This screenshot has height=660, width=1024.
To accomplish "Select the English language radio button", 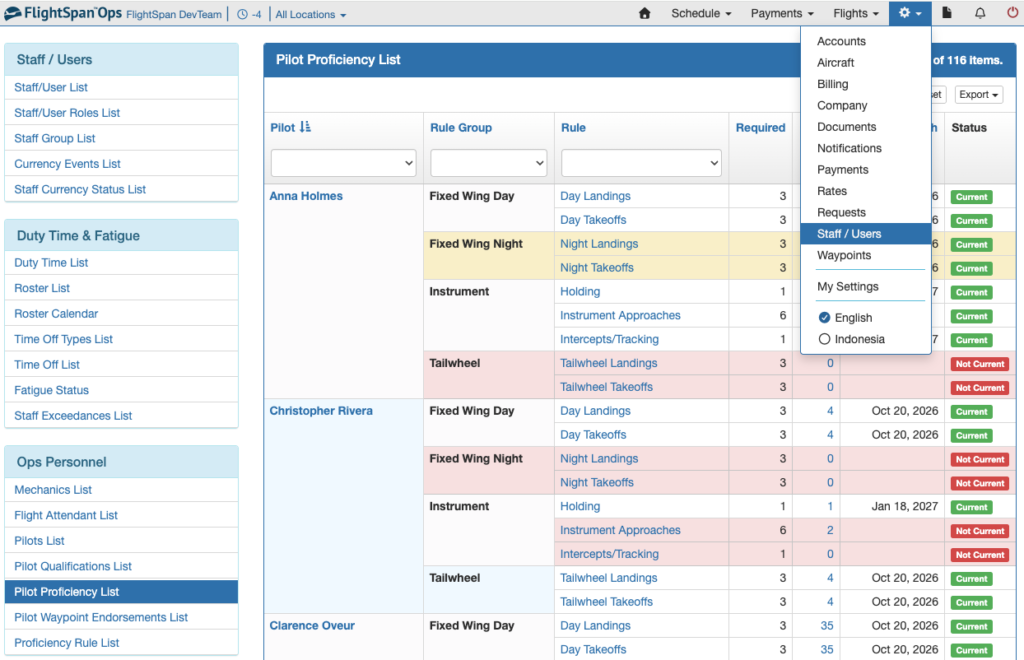I will tap(824, 317).
